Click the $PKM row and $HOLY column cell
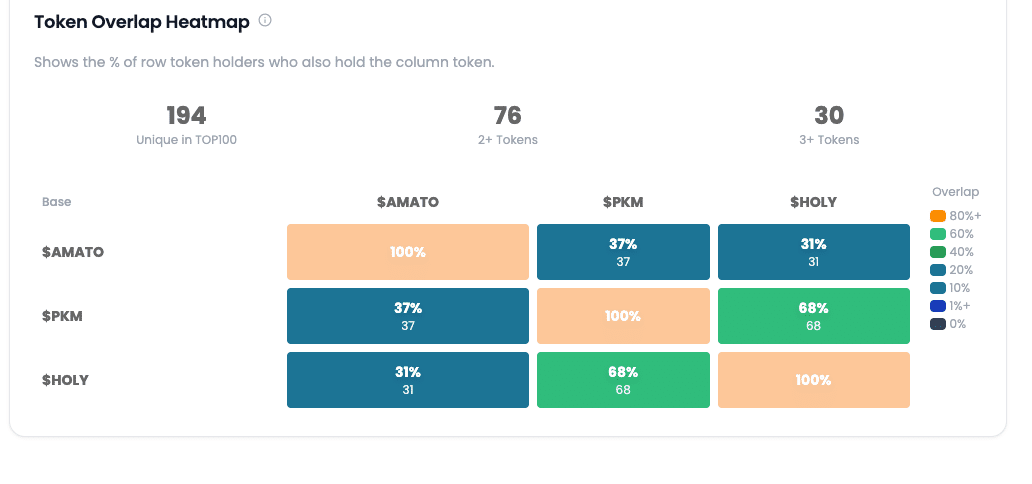Viewport: 1032px width, 484px height. pos(813,316)
